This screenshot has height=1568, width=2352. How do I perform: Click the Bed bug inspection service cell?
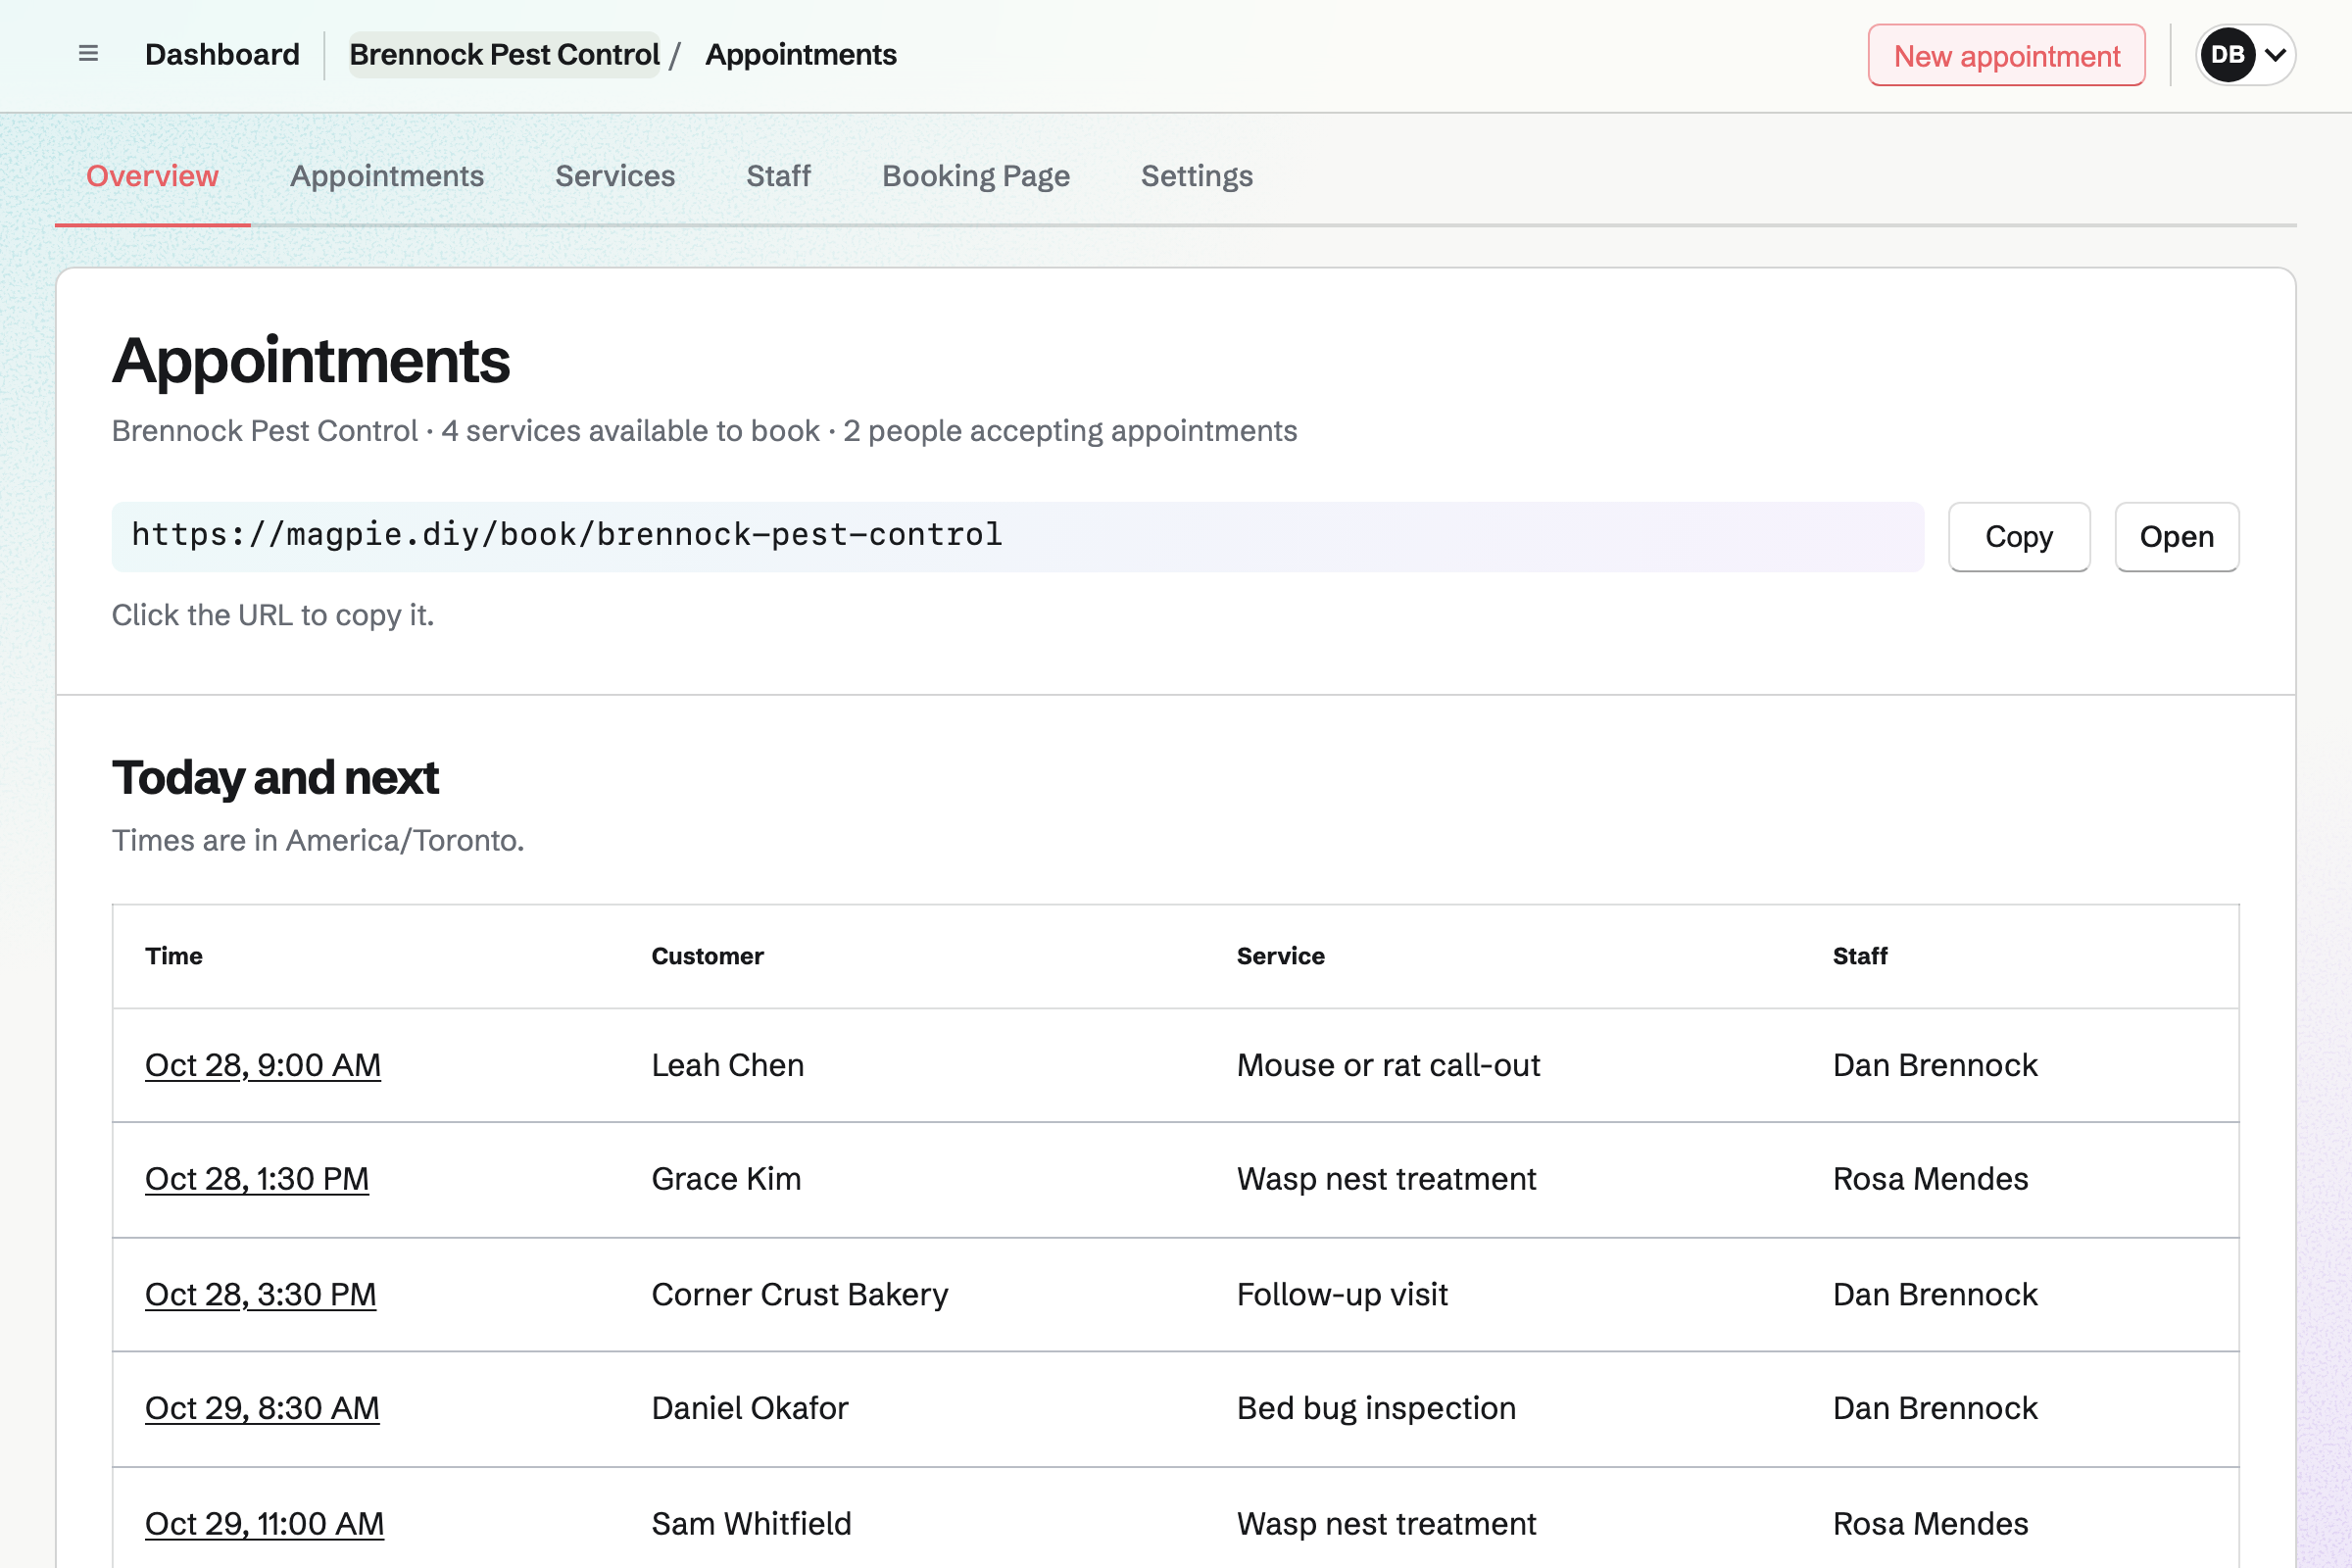(x=1376, y=1408)
